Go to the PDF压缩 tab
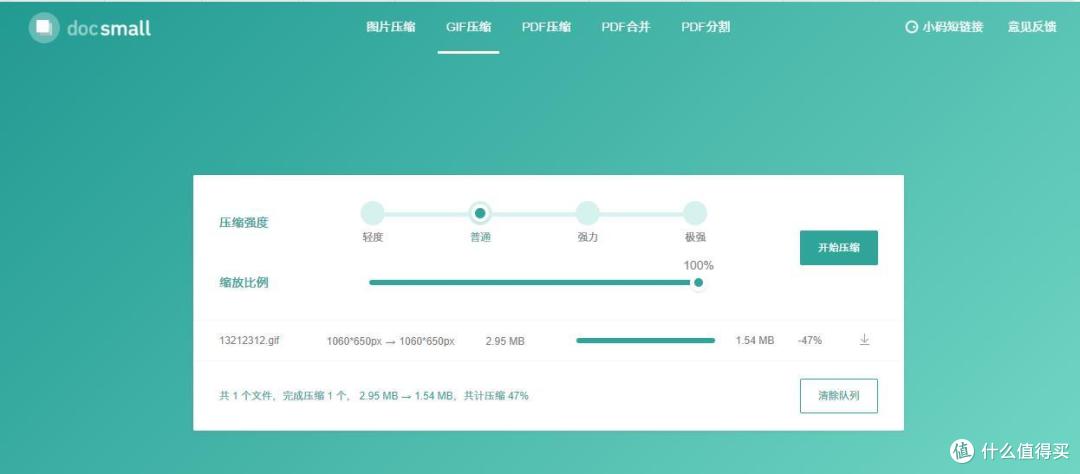 [x=546, y=27]
